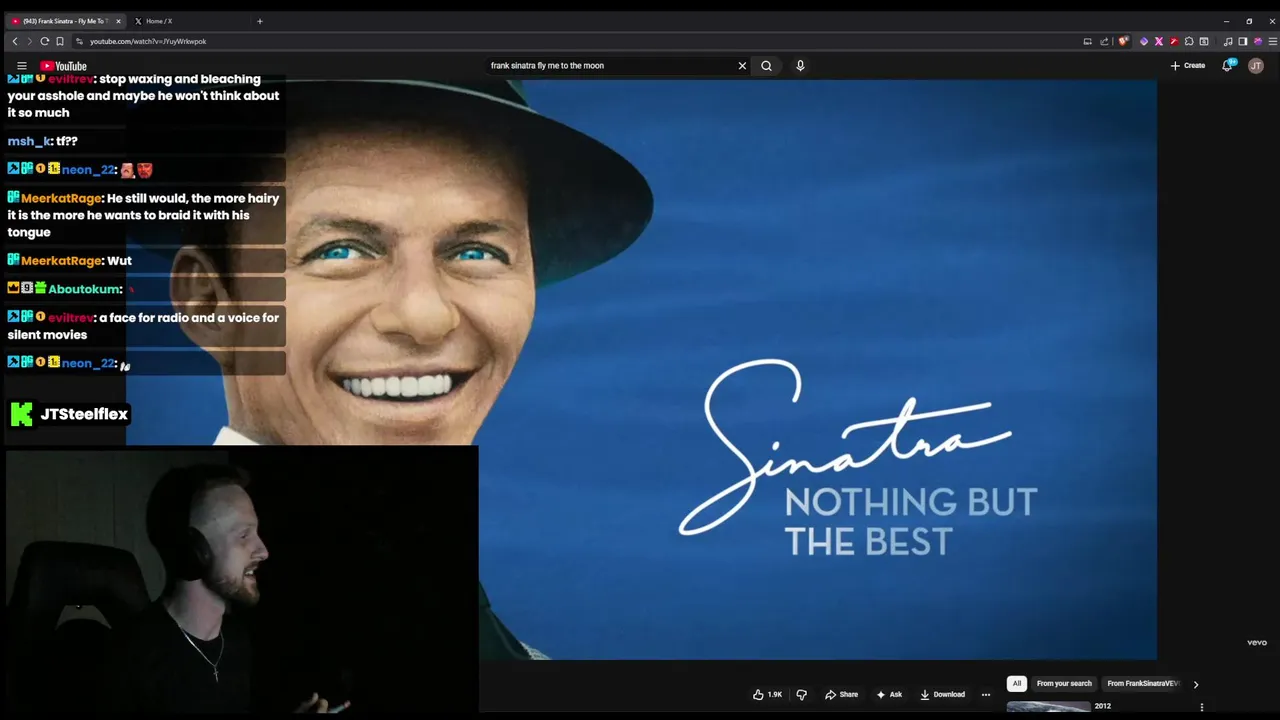Click the vevo logo on video
The height and width of the screenshot is (720, 1280).
click(x=1257, y=643)
